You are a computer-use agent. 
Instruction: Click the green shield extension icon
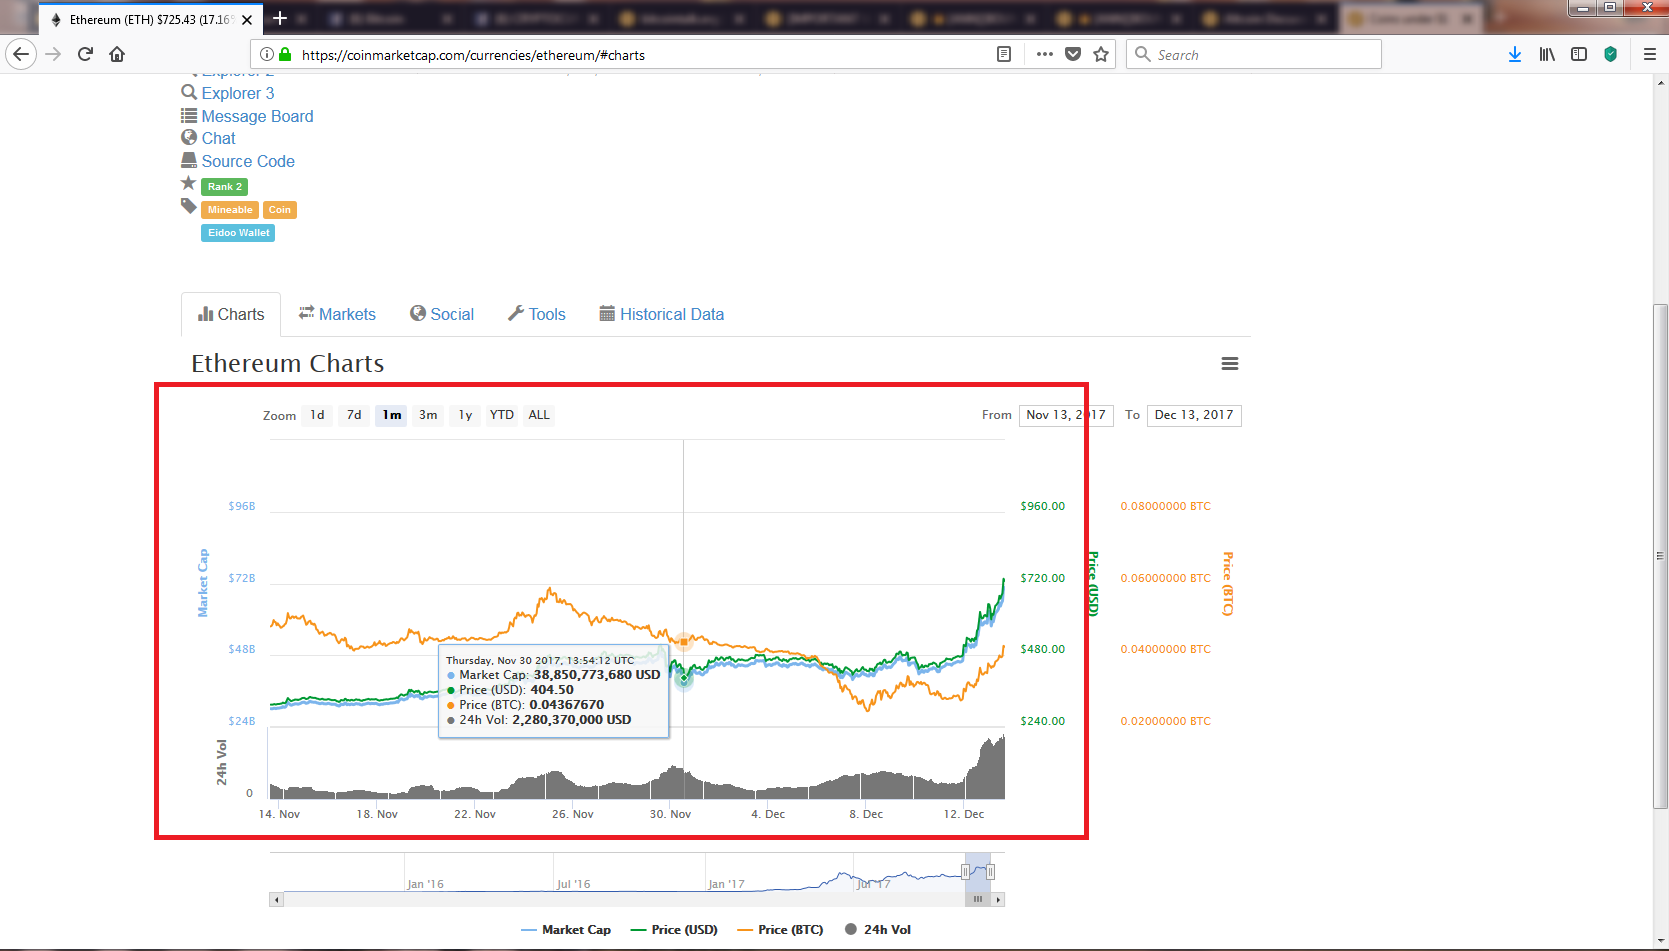(1610, 55)
